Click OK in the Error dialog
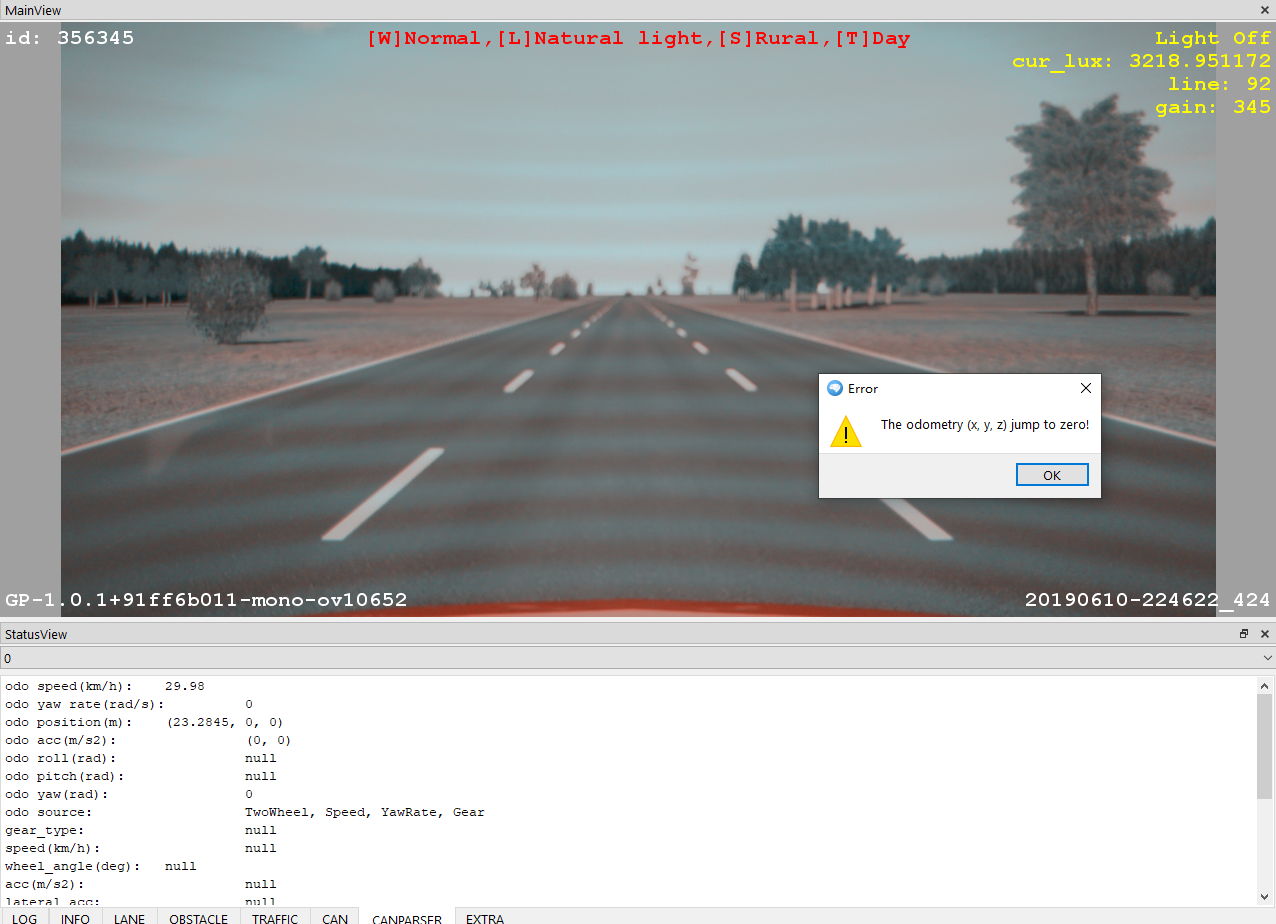 pyautogui.click(x=1051, y=475)
